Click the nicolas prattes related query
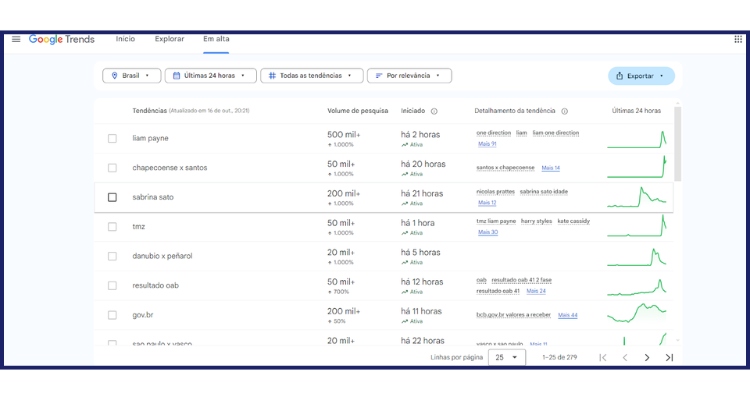The image size is (750, 400). (496, 192)
